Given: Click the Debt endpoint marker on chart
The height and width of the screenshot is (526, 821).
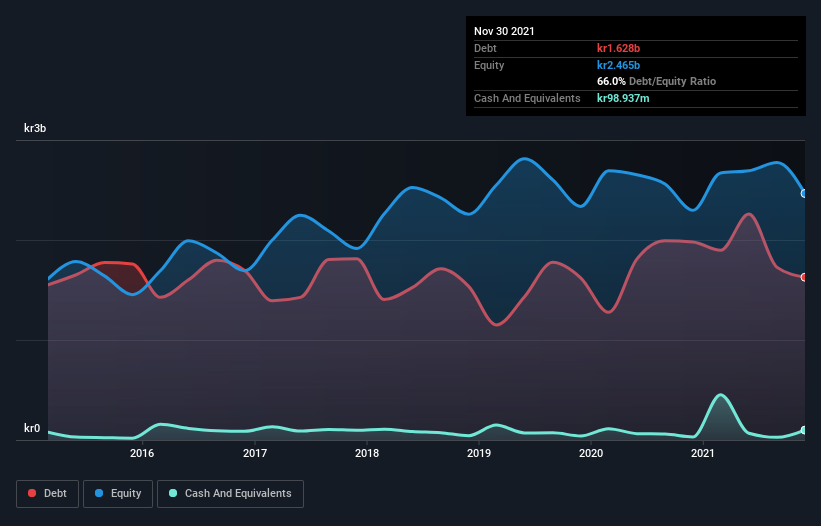Looking at the screenshot, I should [x=804, y=277].
